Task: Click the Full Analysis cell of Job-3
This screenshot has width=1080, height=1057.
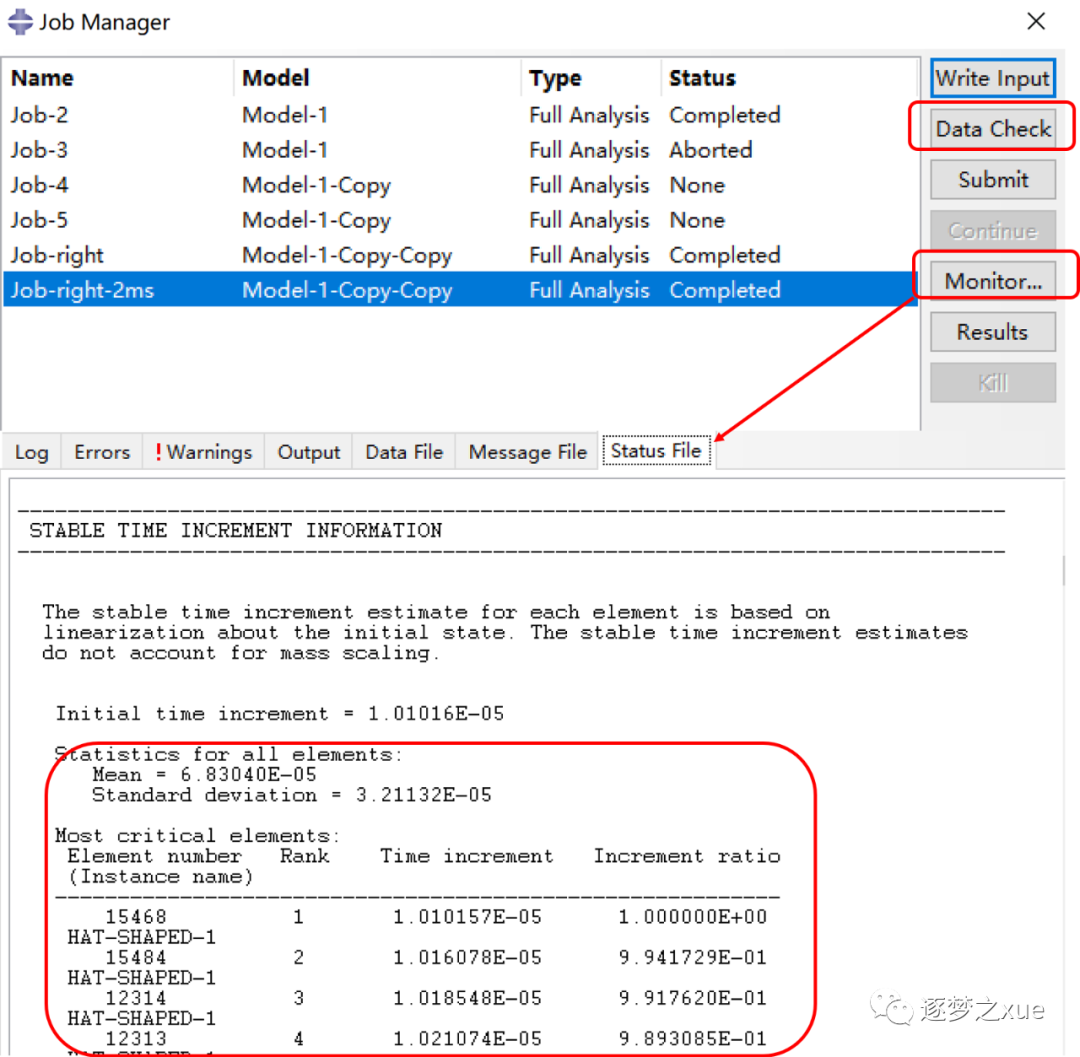Action: [x=589, y=150]
